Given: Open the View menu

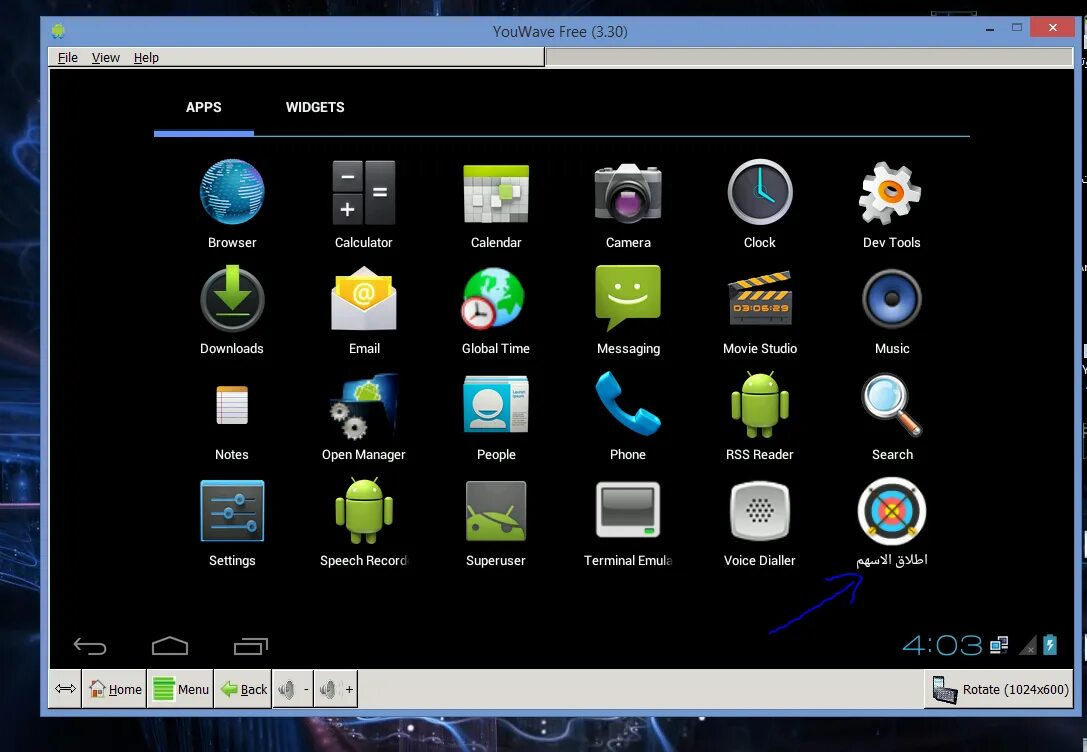Looking at the screenshot, I should pos(105,58).
